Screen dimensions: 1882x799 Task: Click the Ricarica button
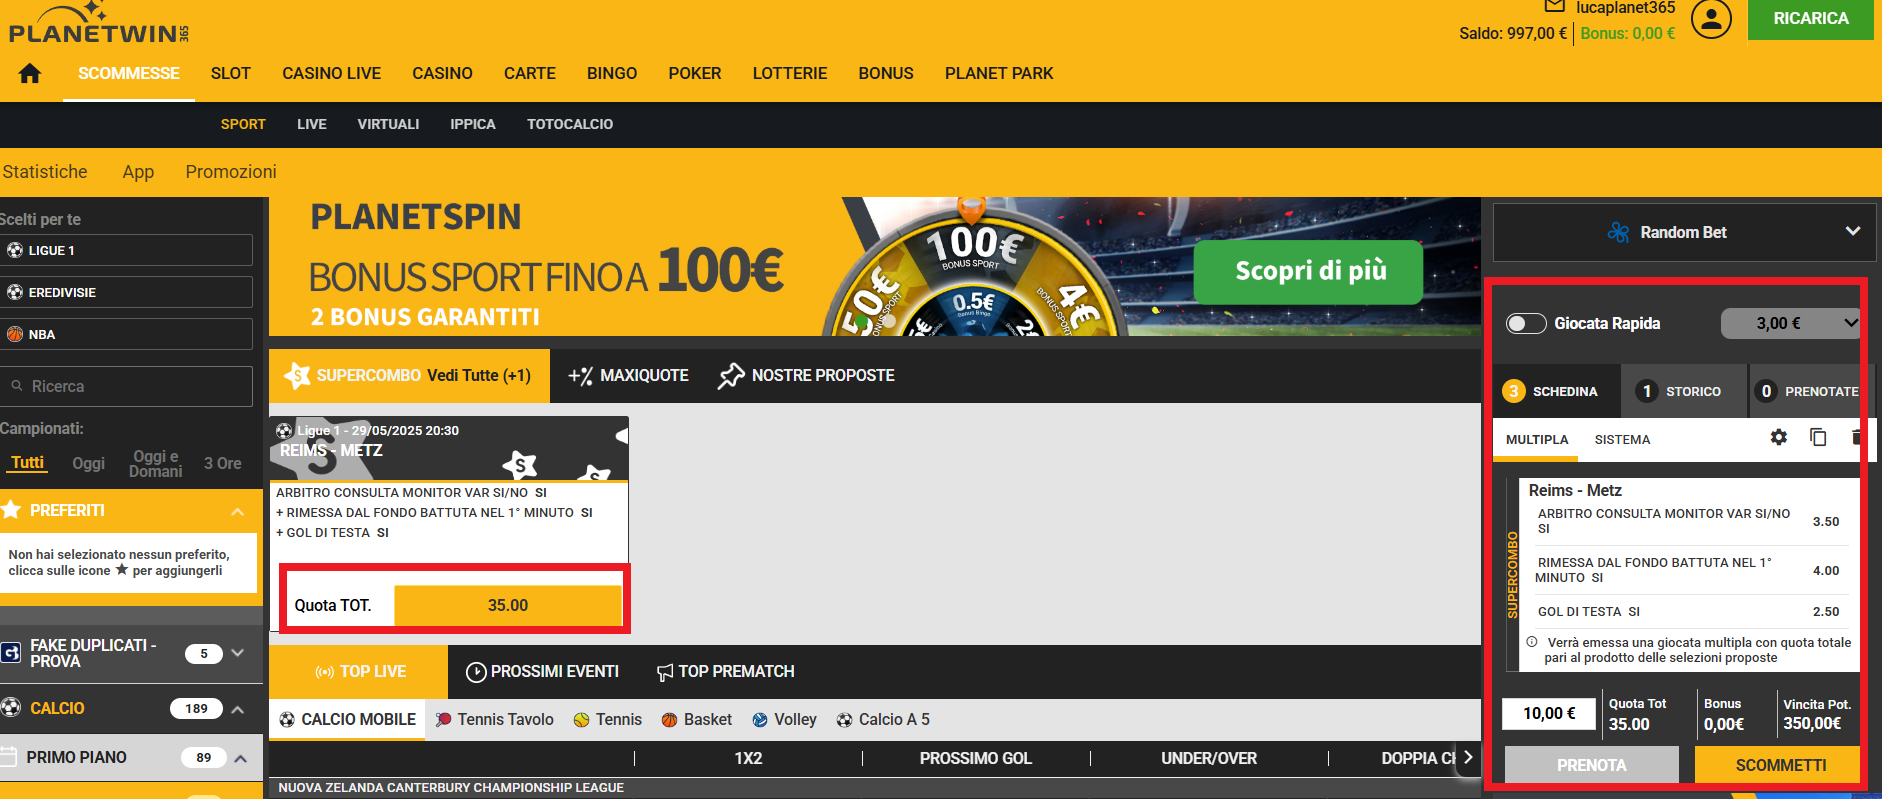click(x=1810, y=19)
